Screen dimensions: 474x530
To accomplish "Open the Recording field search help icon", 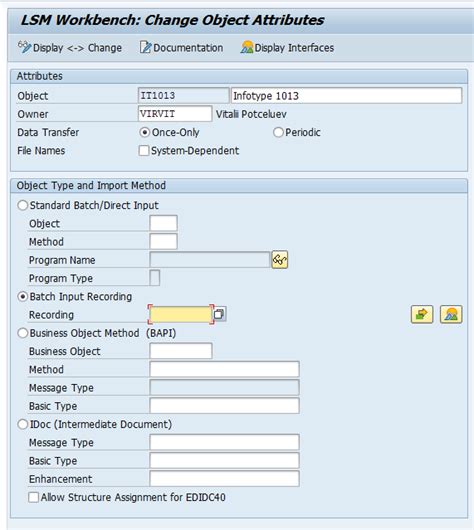I will [219, 314].
